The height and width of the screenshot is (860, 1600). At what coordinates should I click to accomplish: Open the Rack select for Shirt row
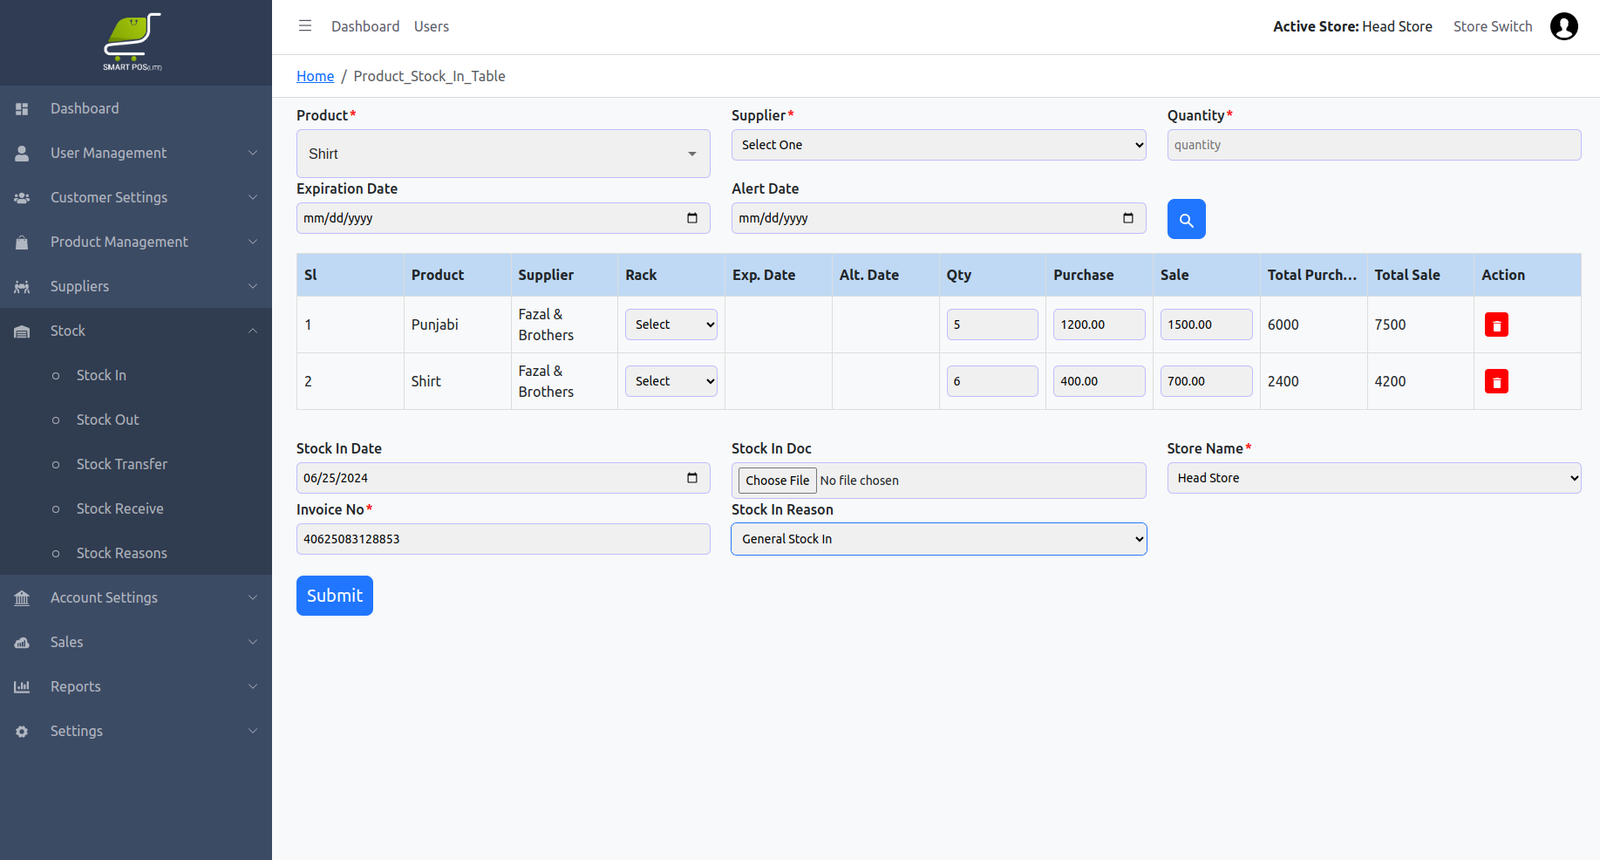tap(671, 381)
